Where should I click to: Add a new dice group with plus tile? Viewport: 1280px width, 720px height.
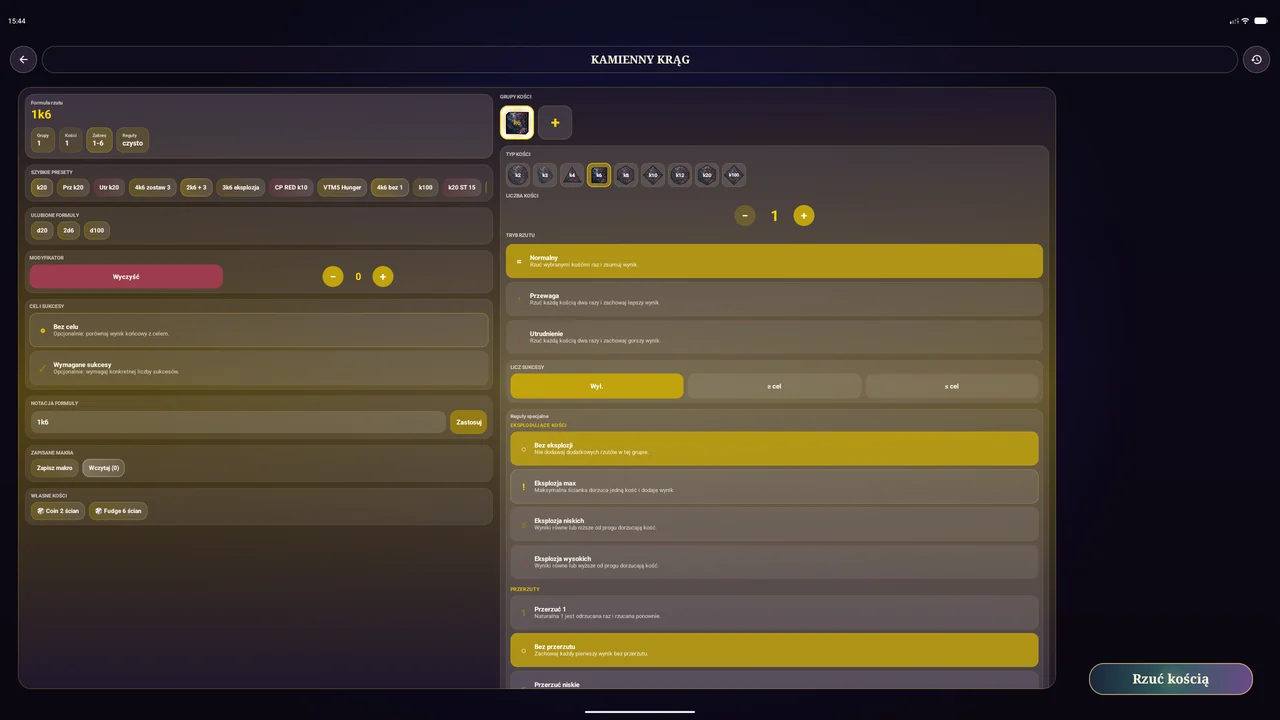(555, 123)
